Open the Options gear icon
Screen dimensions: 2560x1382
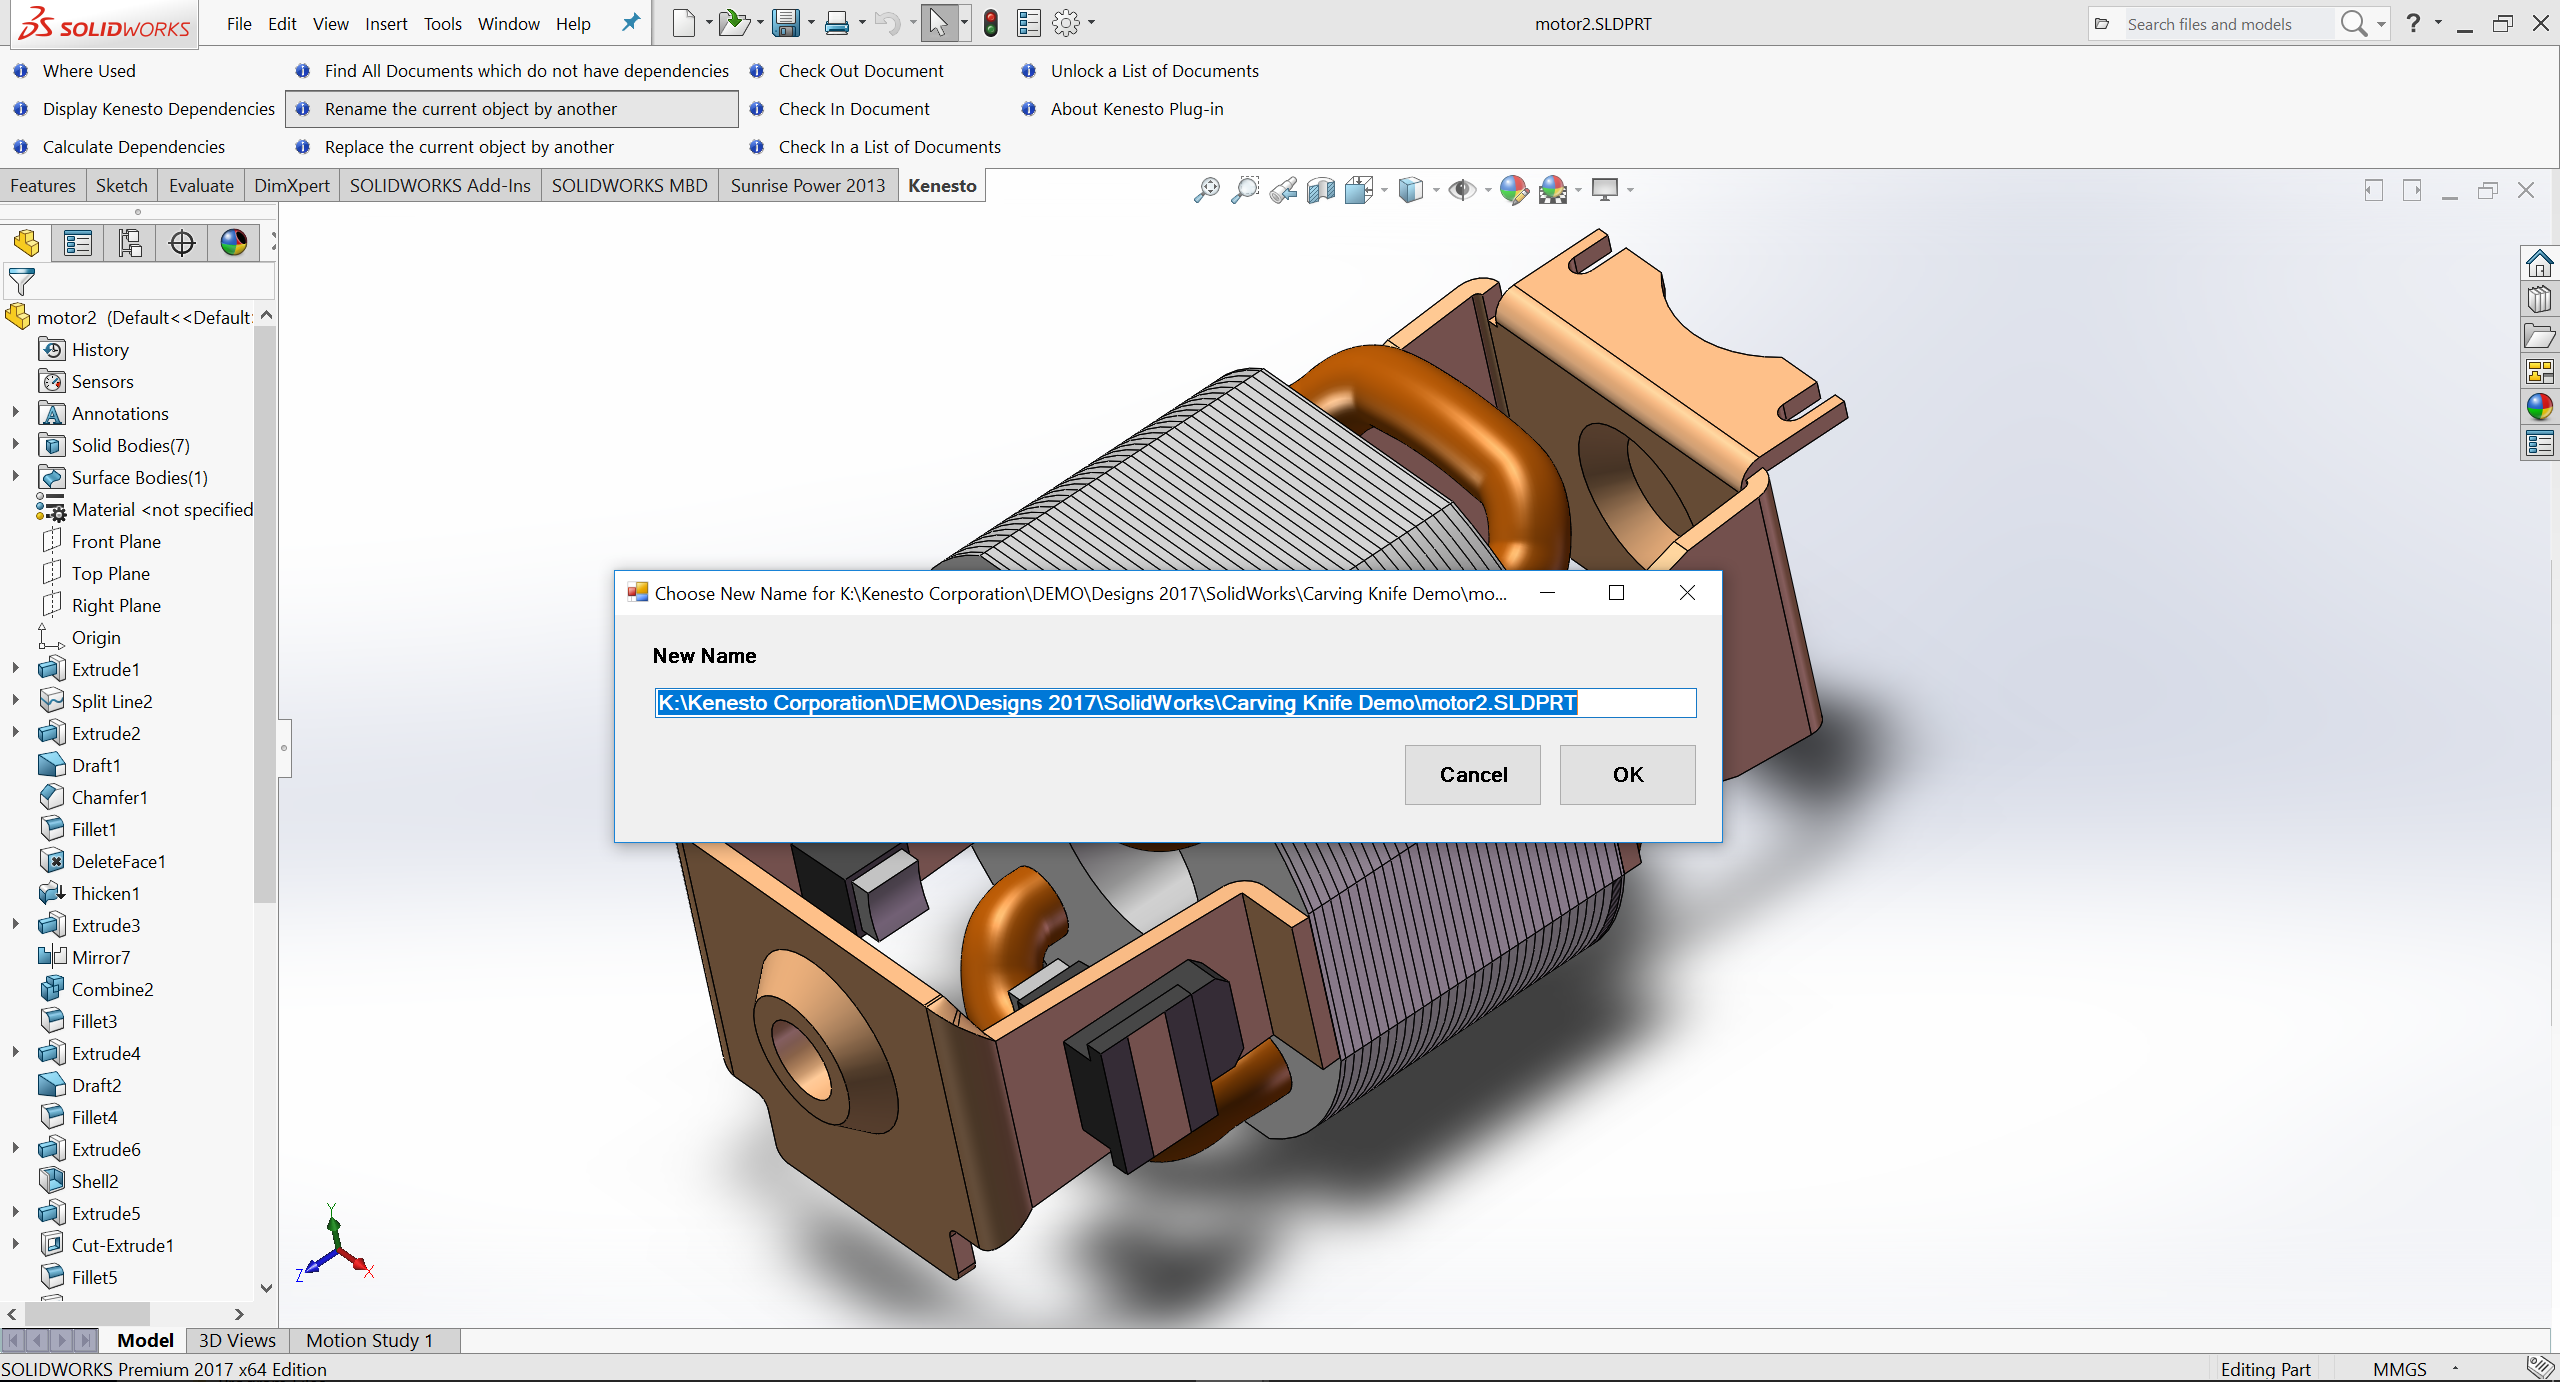1067,23
